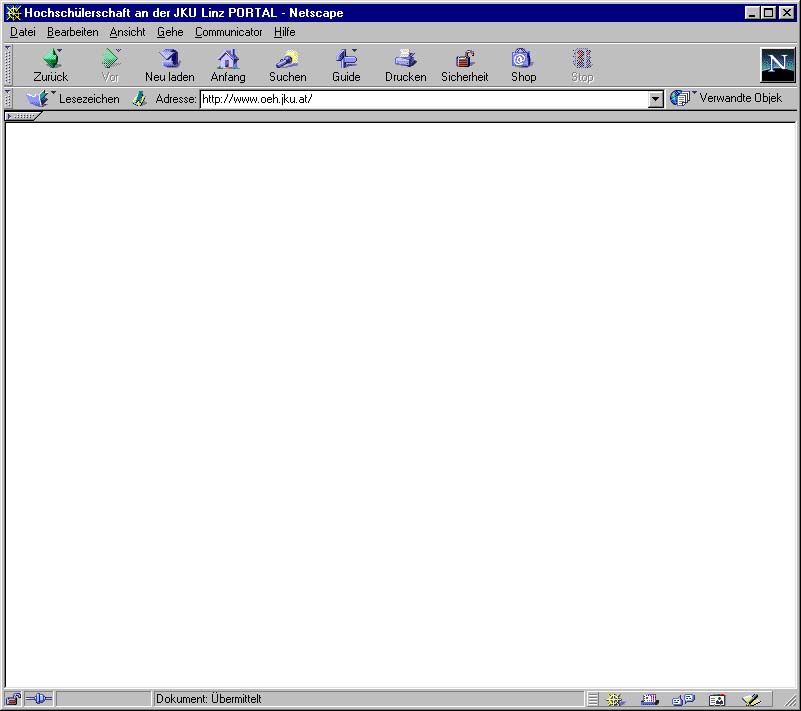Click into the Adresse URL field
This screenshot has width=801, height=711.
[x=424, y=99]
